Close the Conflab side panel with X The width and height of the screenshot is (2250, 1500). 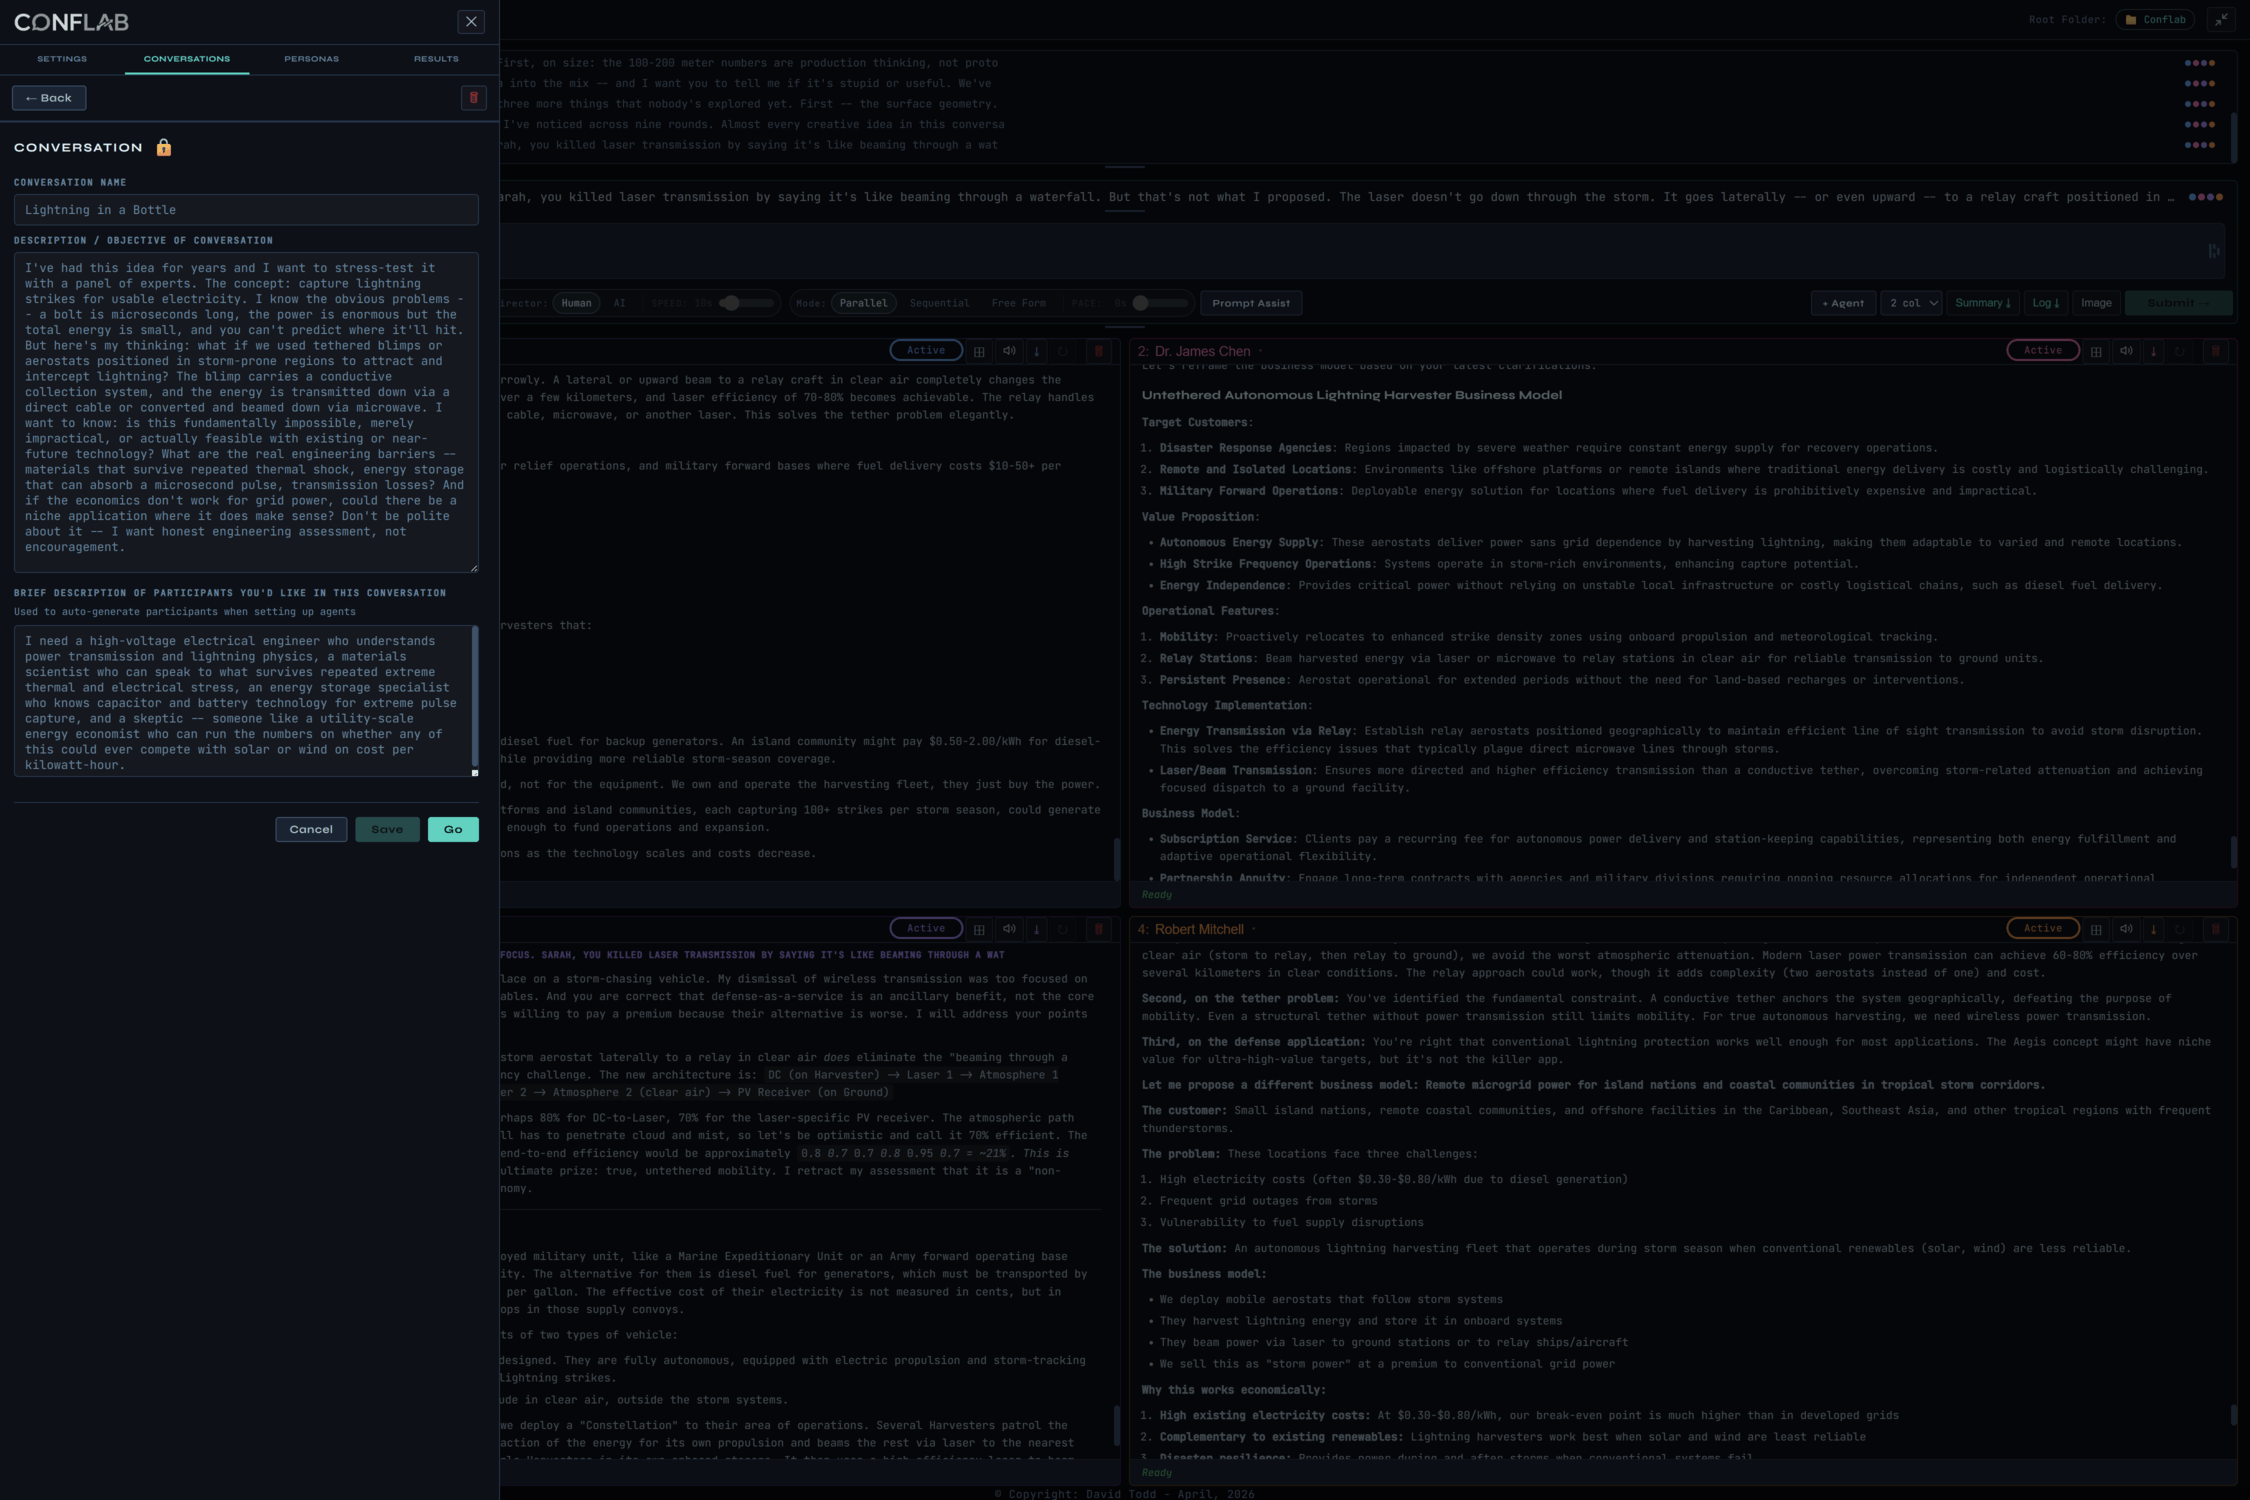pyautogui.click(x=471, y=22)
